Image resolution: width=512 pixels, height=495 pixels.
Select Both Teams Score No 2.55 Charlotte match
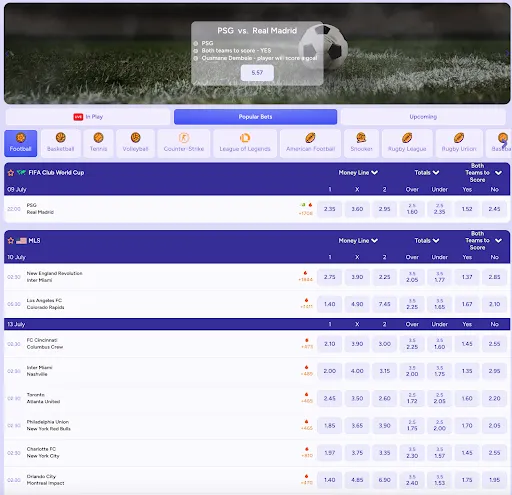click(494, 453)
